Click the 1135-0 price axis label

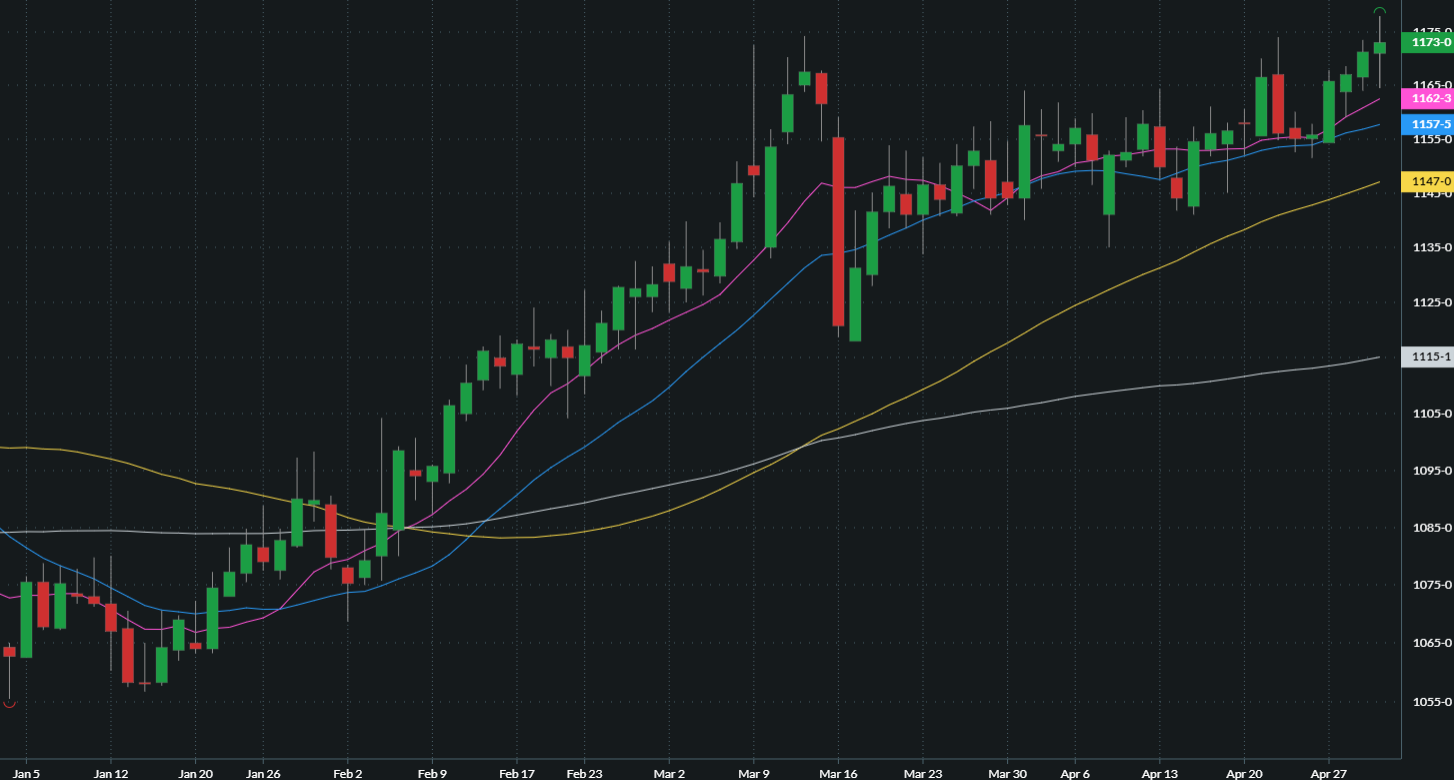pos(1432,247)
